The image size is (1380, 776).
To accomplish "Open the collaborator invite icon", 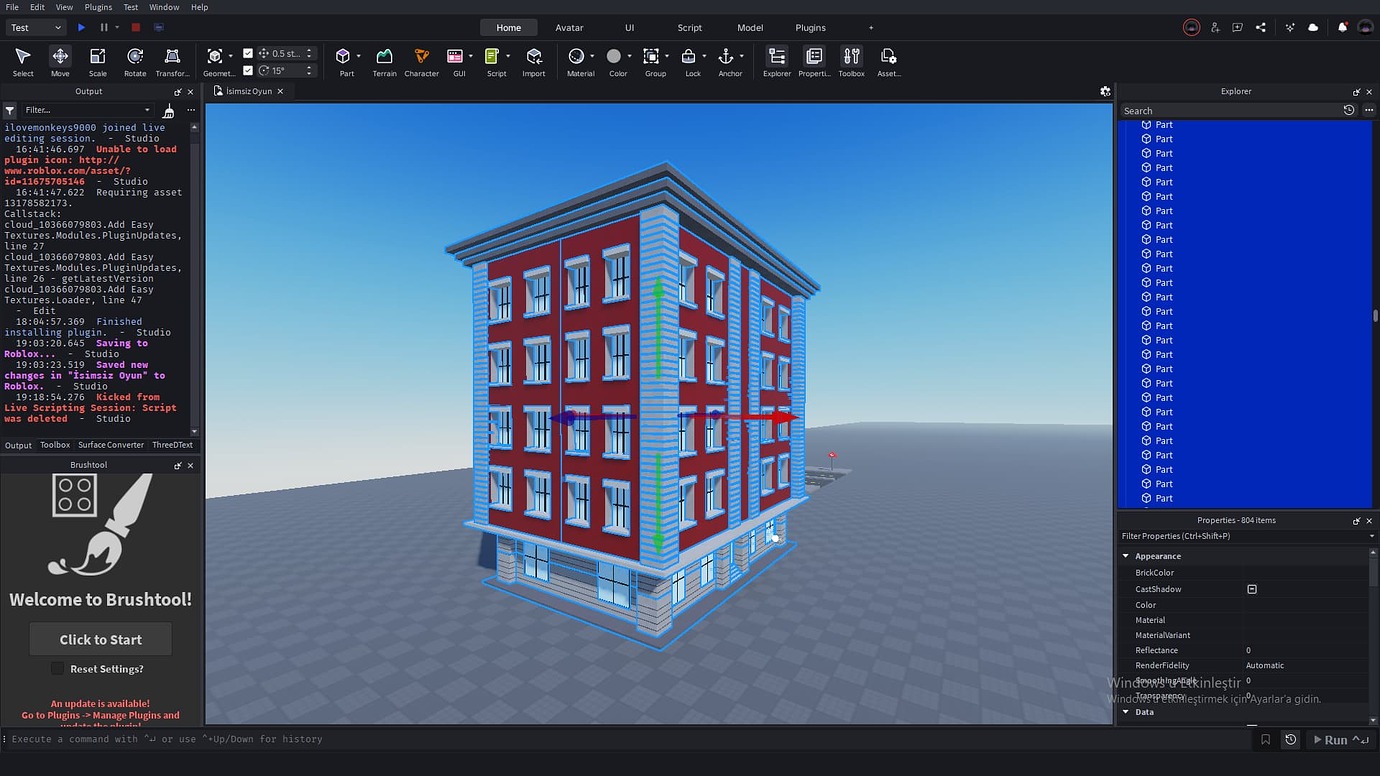I will click(1215, 28).
